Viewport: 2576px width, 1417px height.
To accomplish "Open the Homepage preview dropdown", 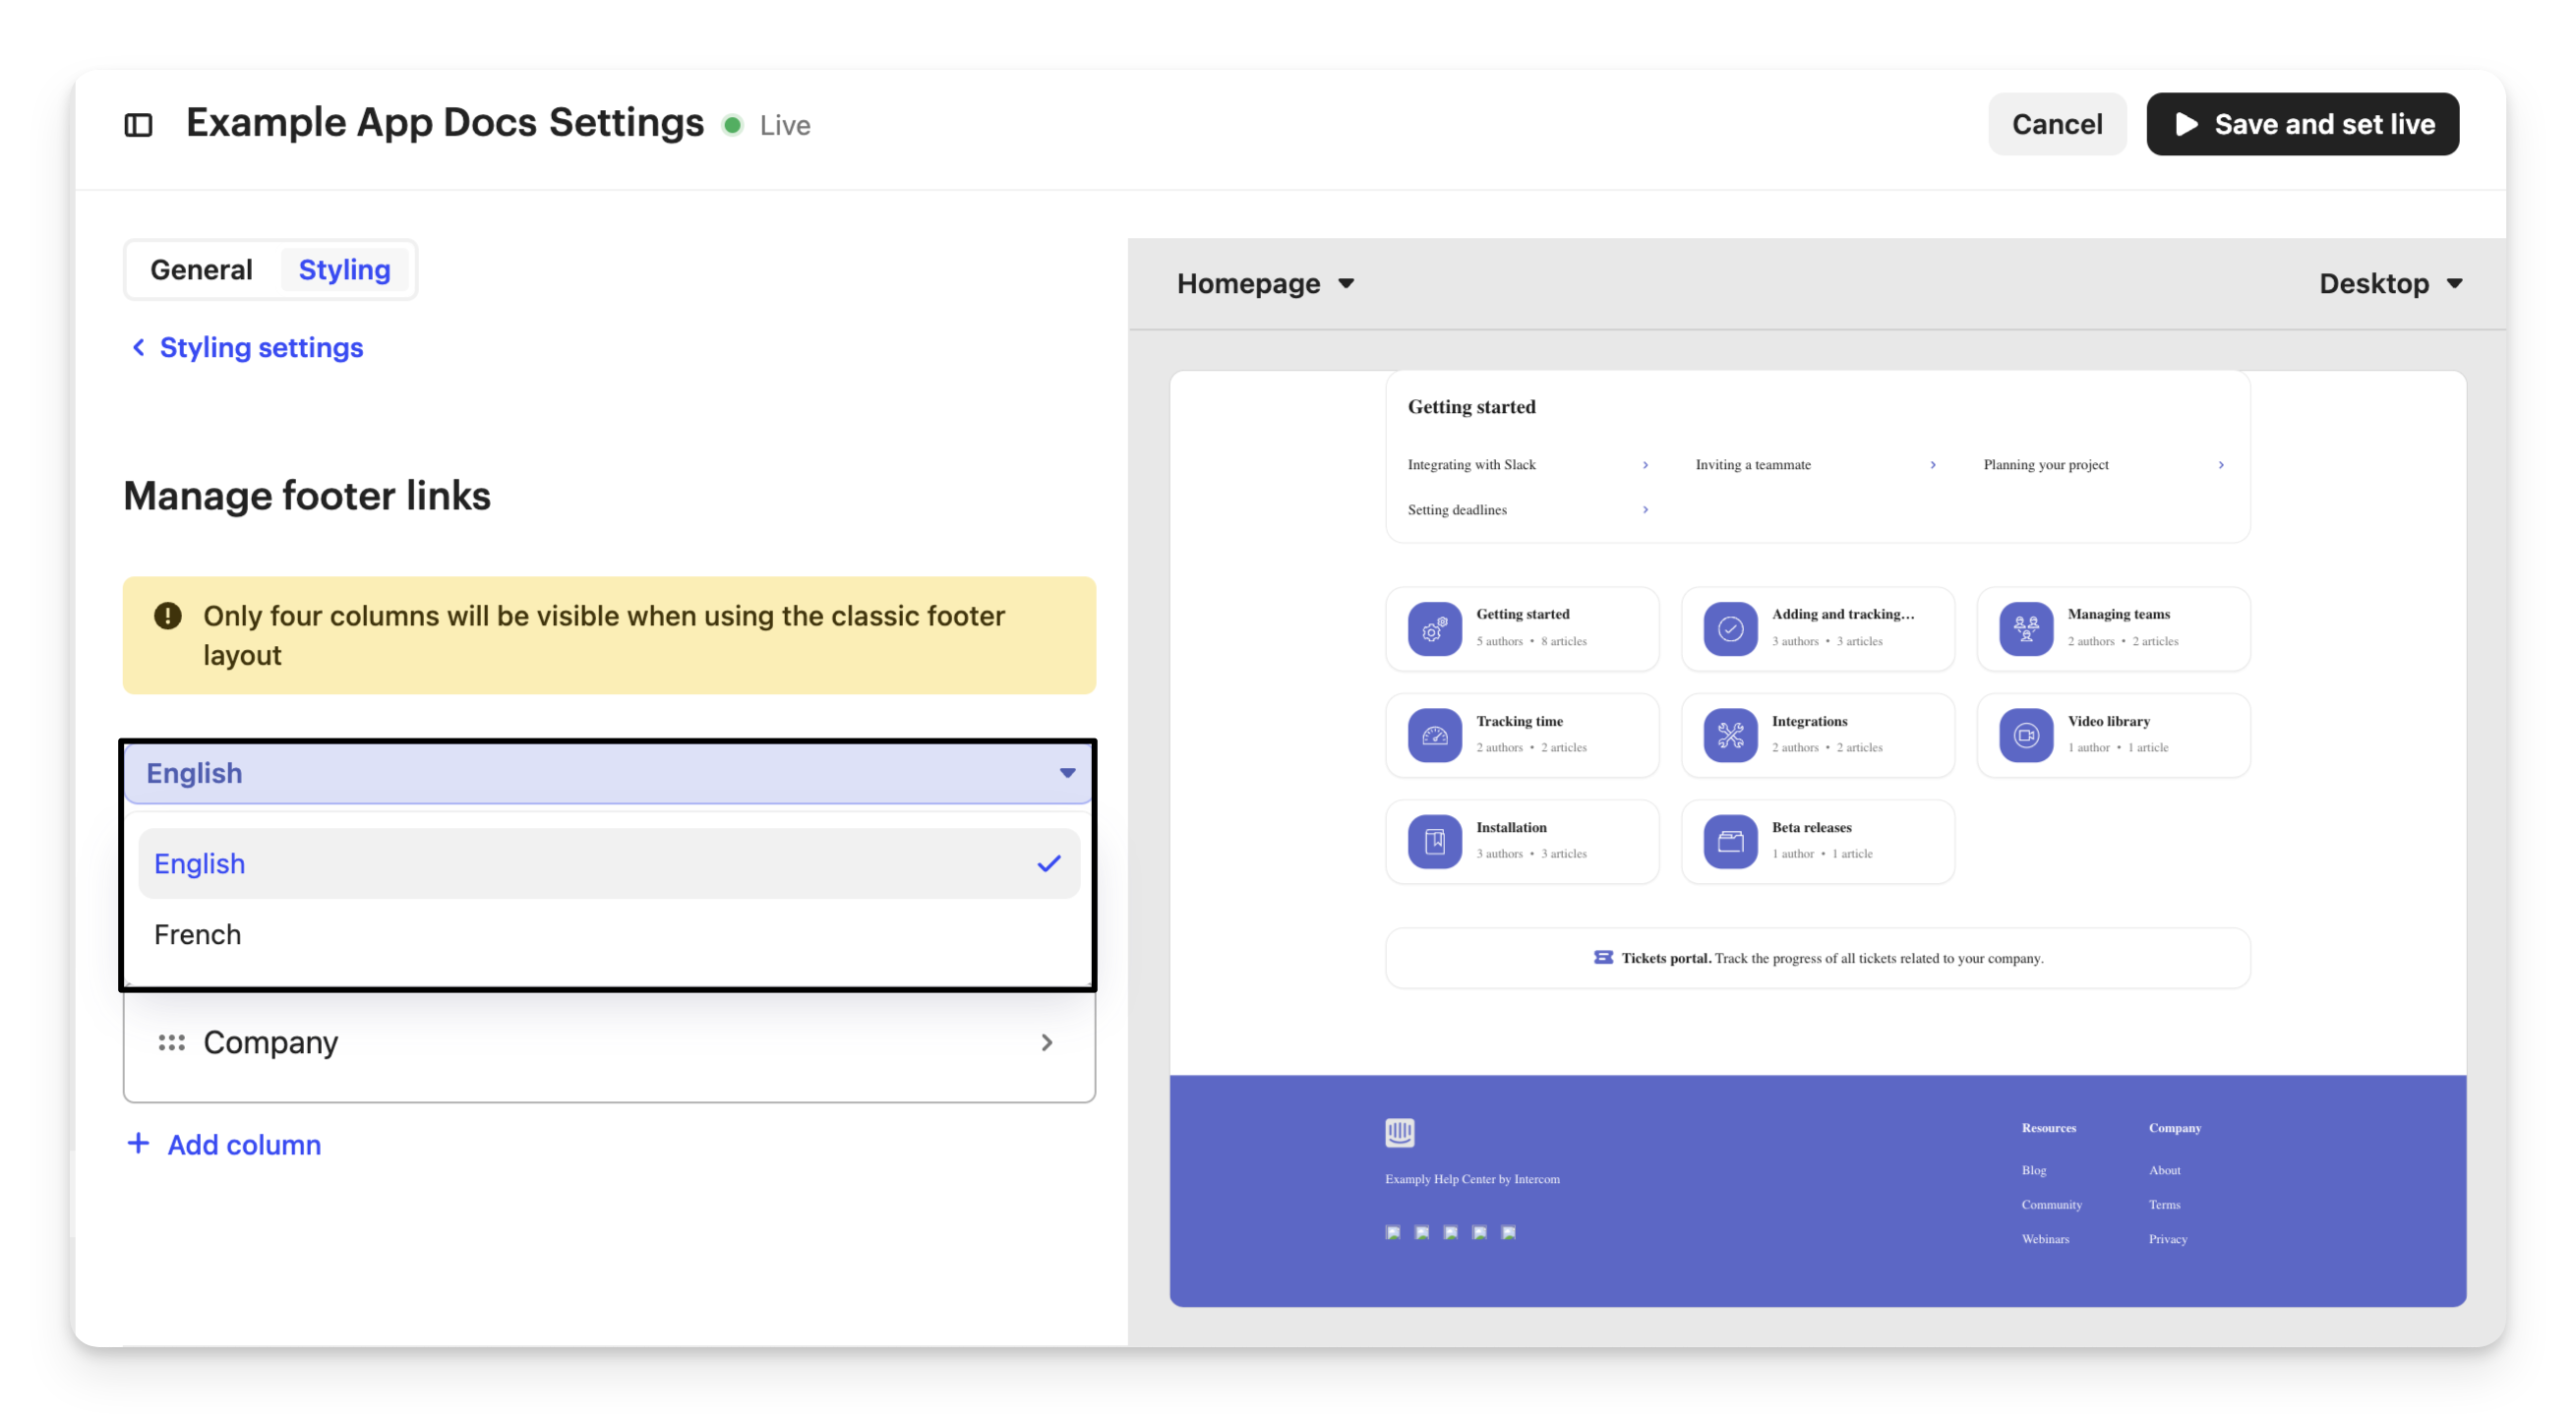I will pos(1265,284).
